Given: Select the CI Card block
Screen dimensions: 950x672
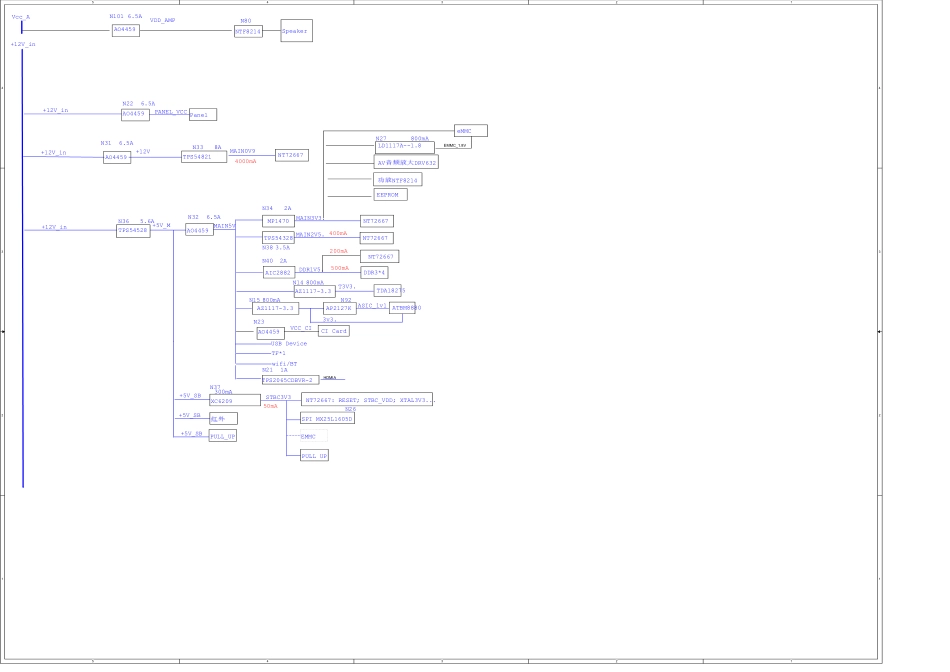Looking at the screenshot, I should tap(334, 331).
